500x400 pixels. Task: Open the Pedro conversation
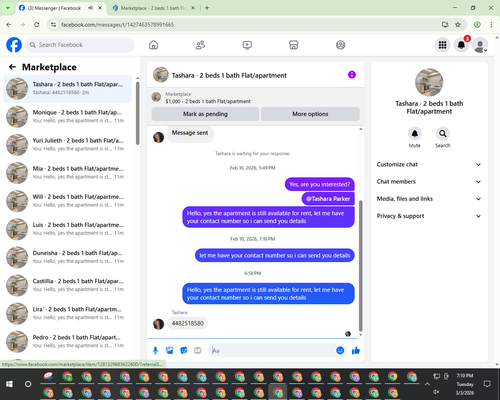coord(68,341)
